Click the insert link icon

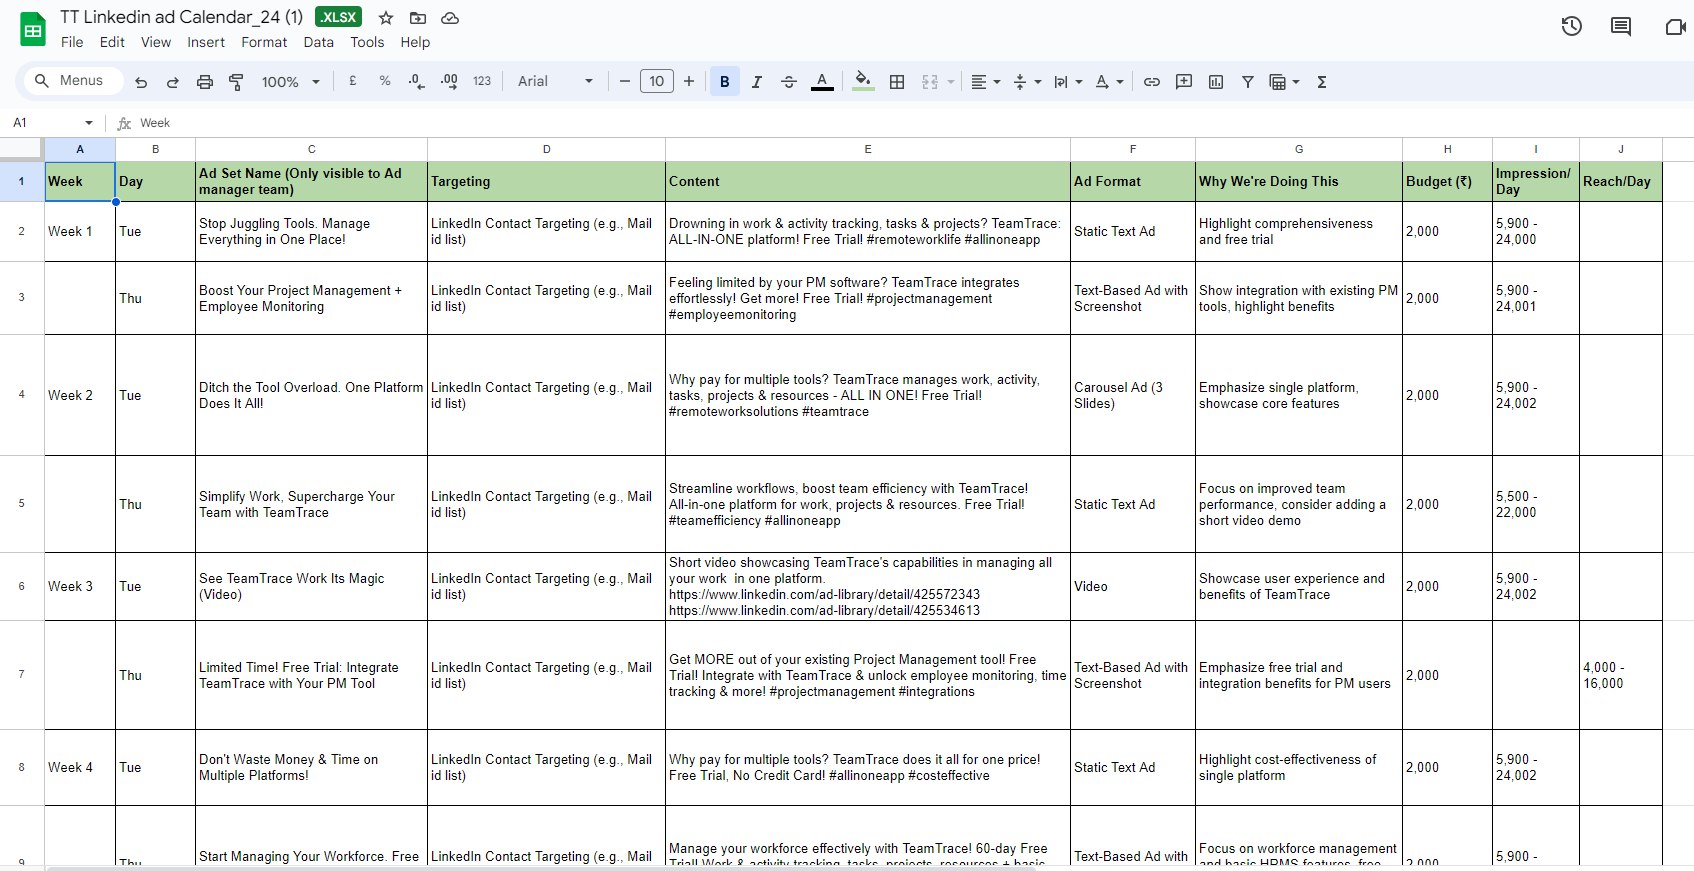[x=1152, y=82]
